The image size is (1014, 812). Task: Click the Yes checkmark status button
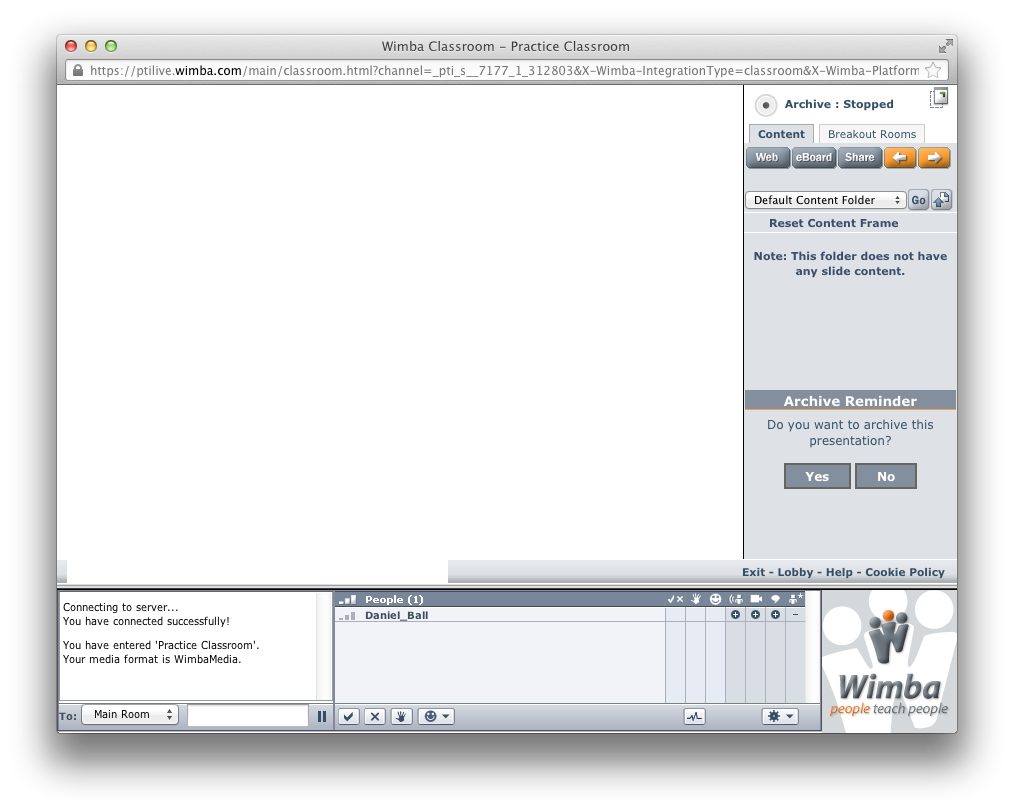click(349, 716)
